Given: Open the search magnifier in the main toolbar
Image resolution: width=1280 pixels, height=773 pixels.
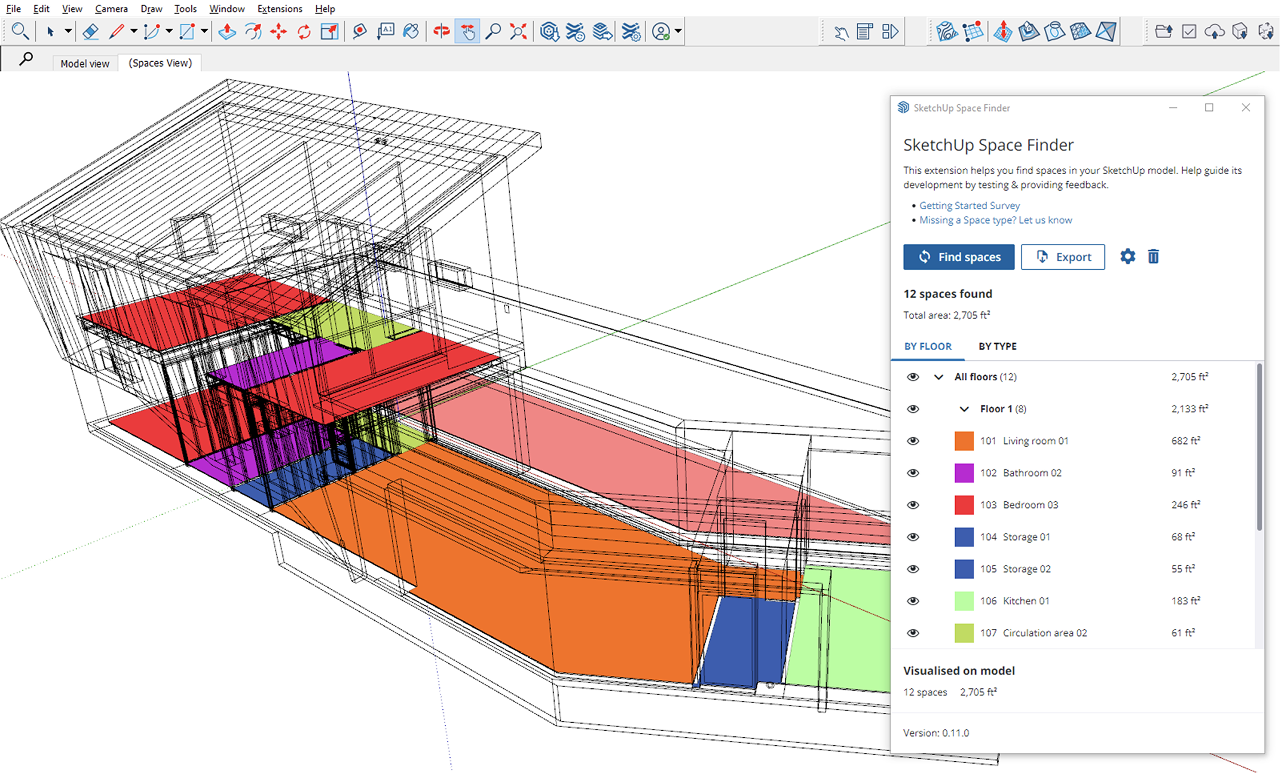Looking at the screenshot, I should (20, 31).
